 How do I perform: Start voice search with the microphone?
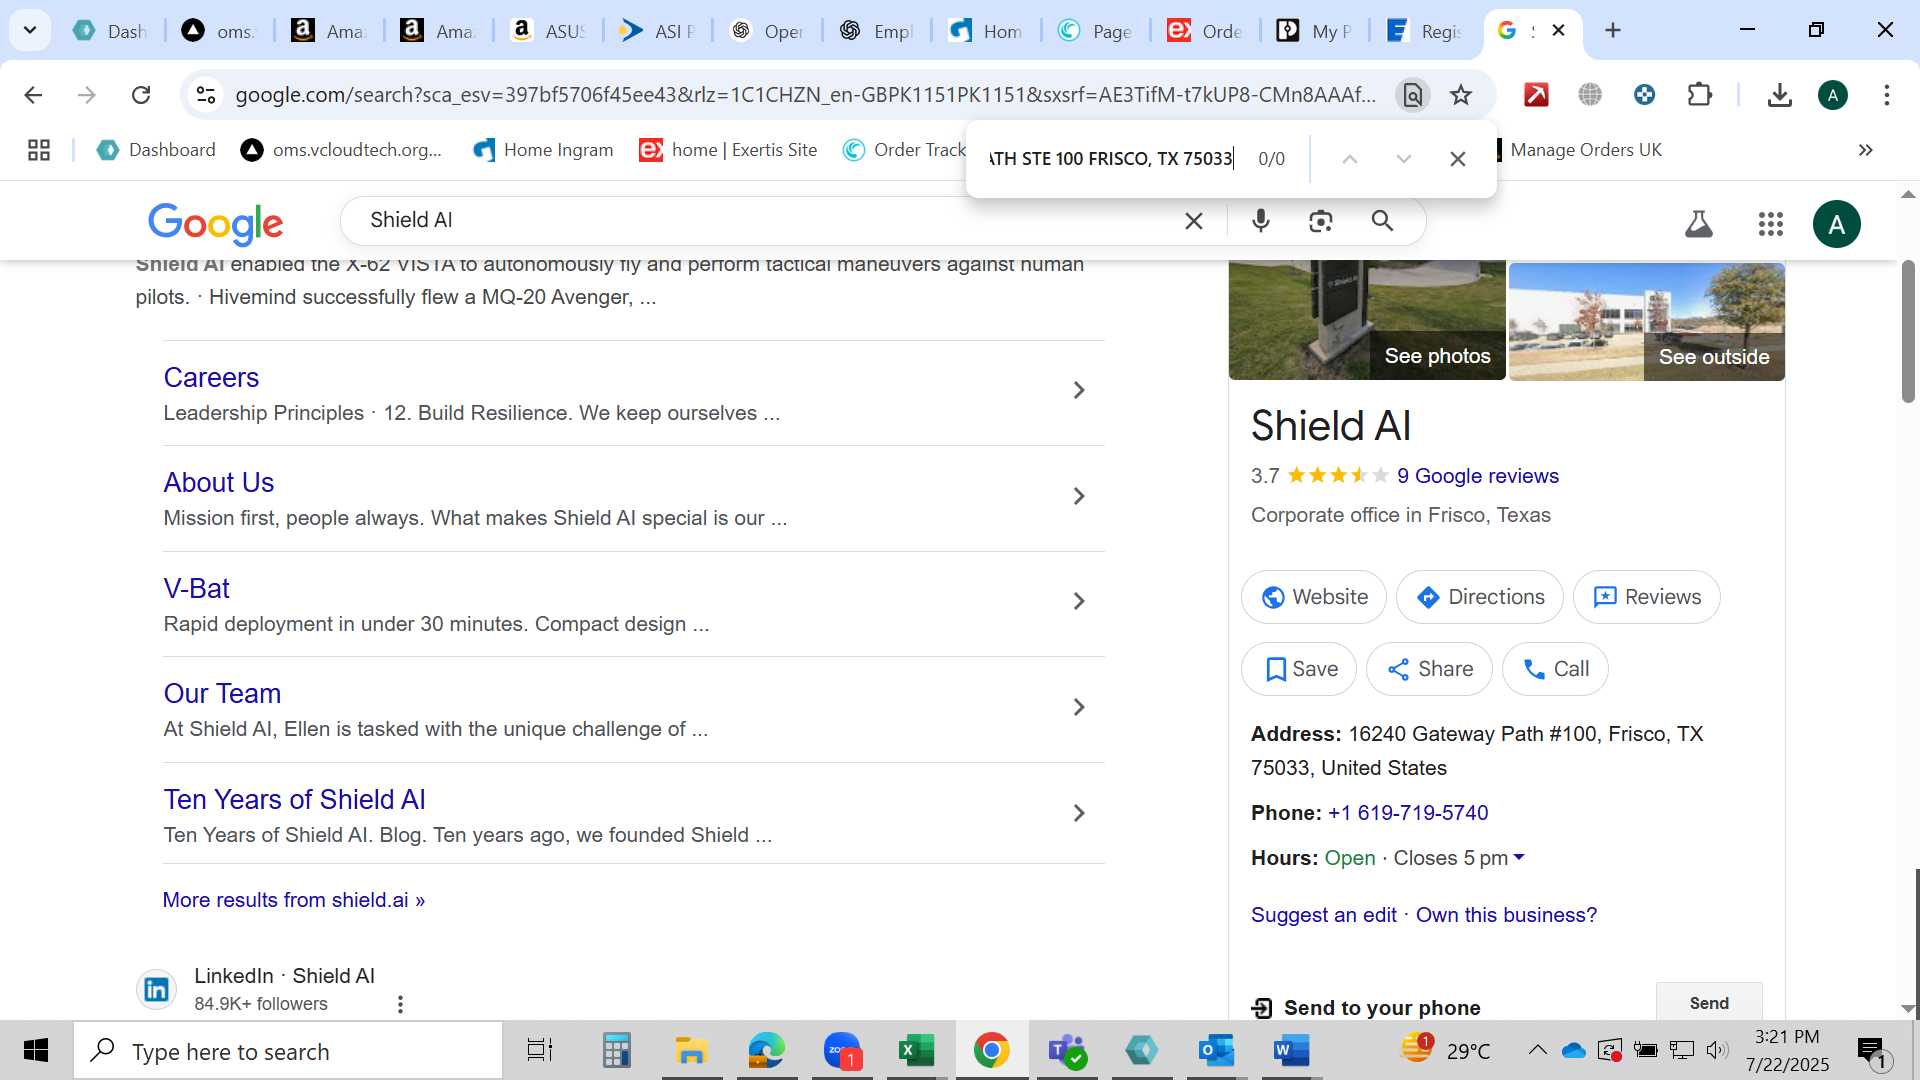(1260, 221)
